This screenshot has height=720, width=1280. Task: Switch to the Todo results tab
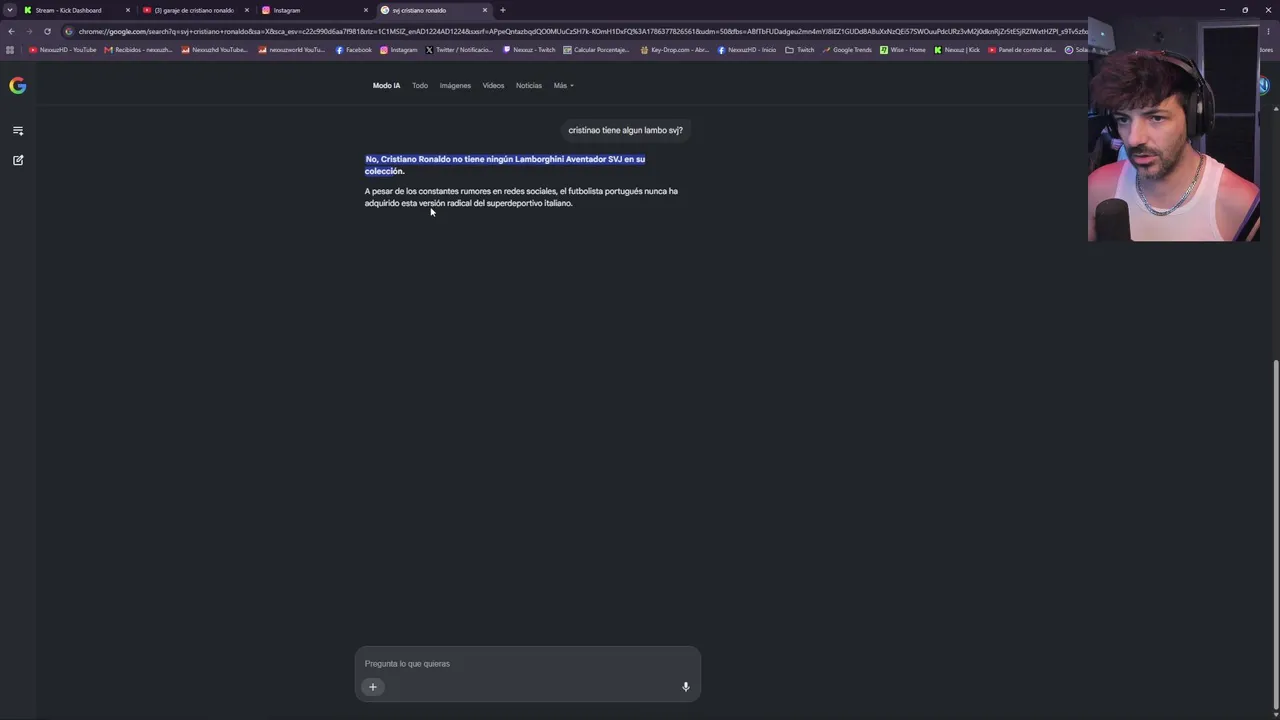tap(420, 86)
